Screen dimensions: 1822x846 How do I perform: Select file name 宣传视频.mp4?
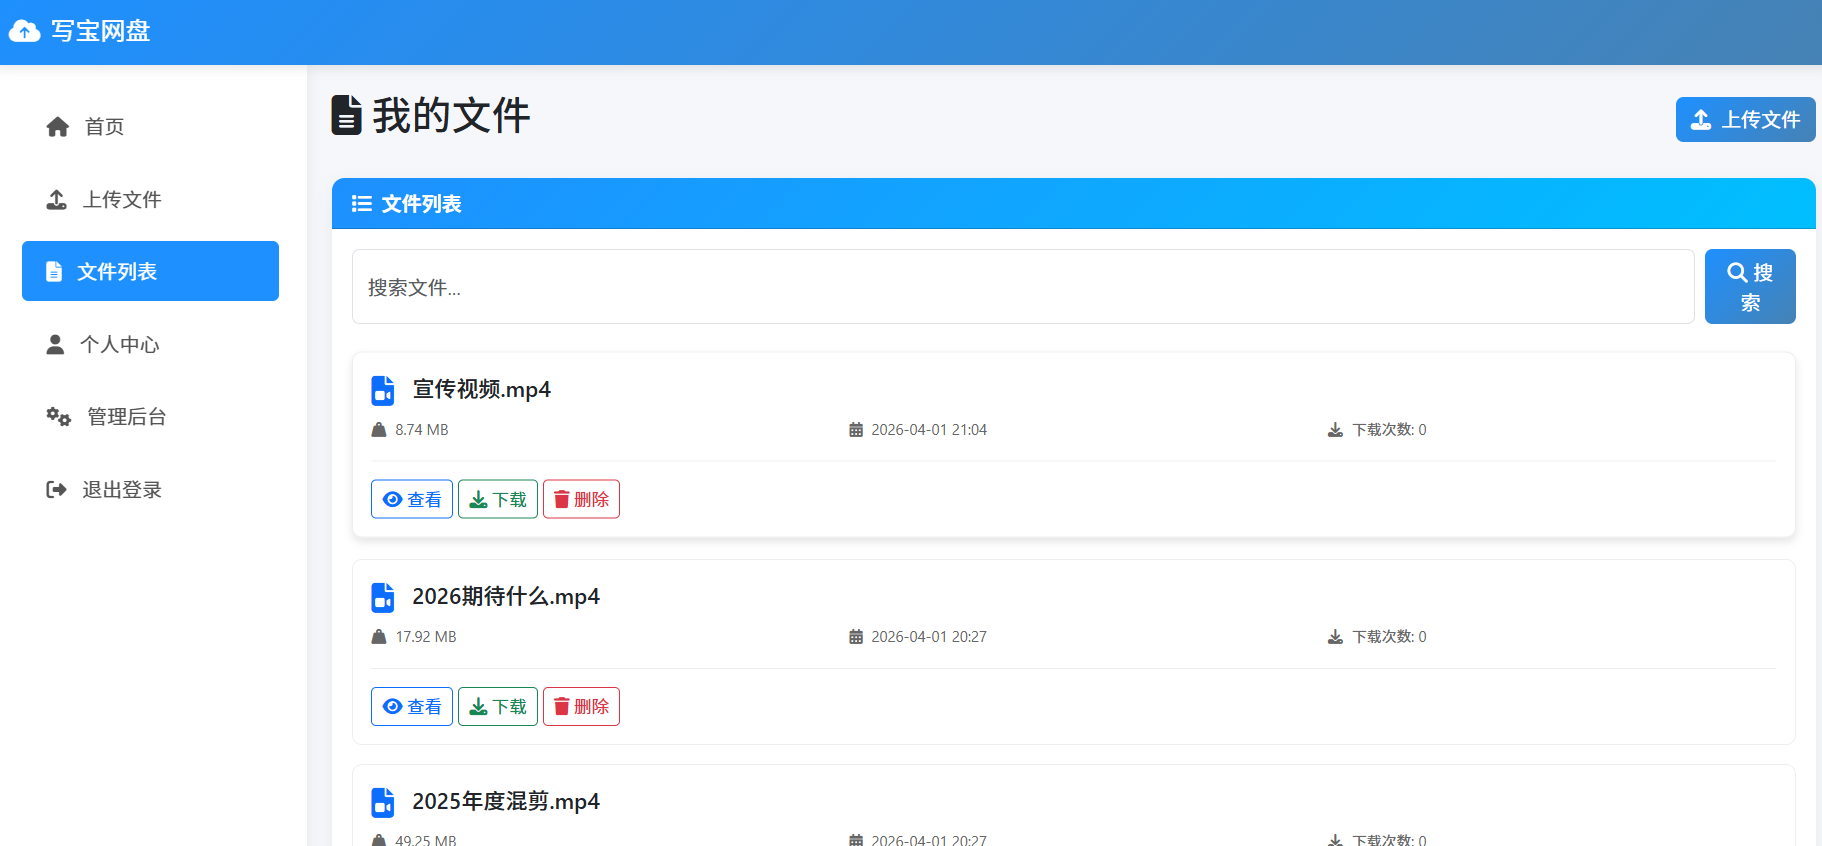pos(482,390)
